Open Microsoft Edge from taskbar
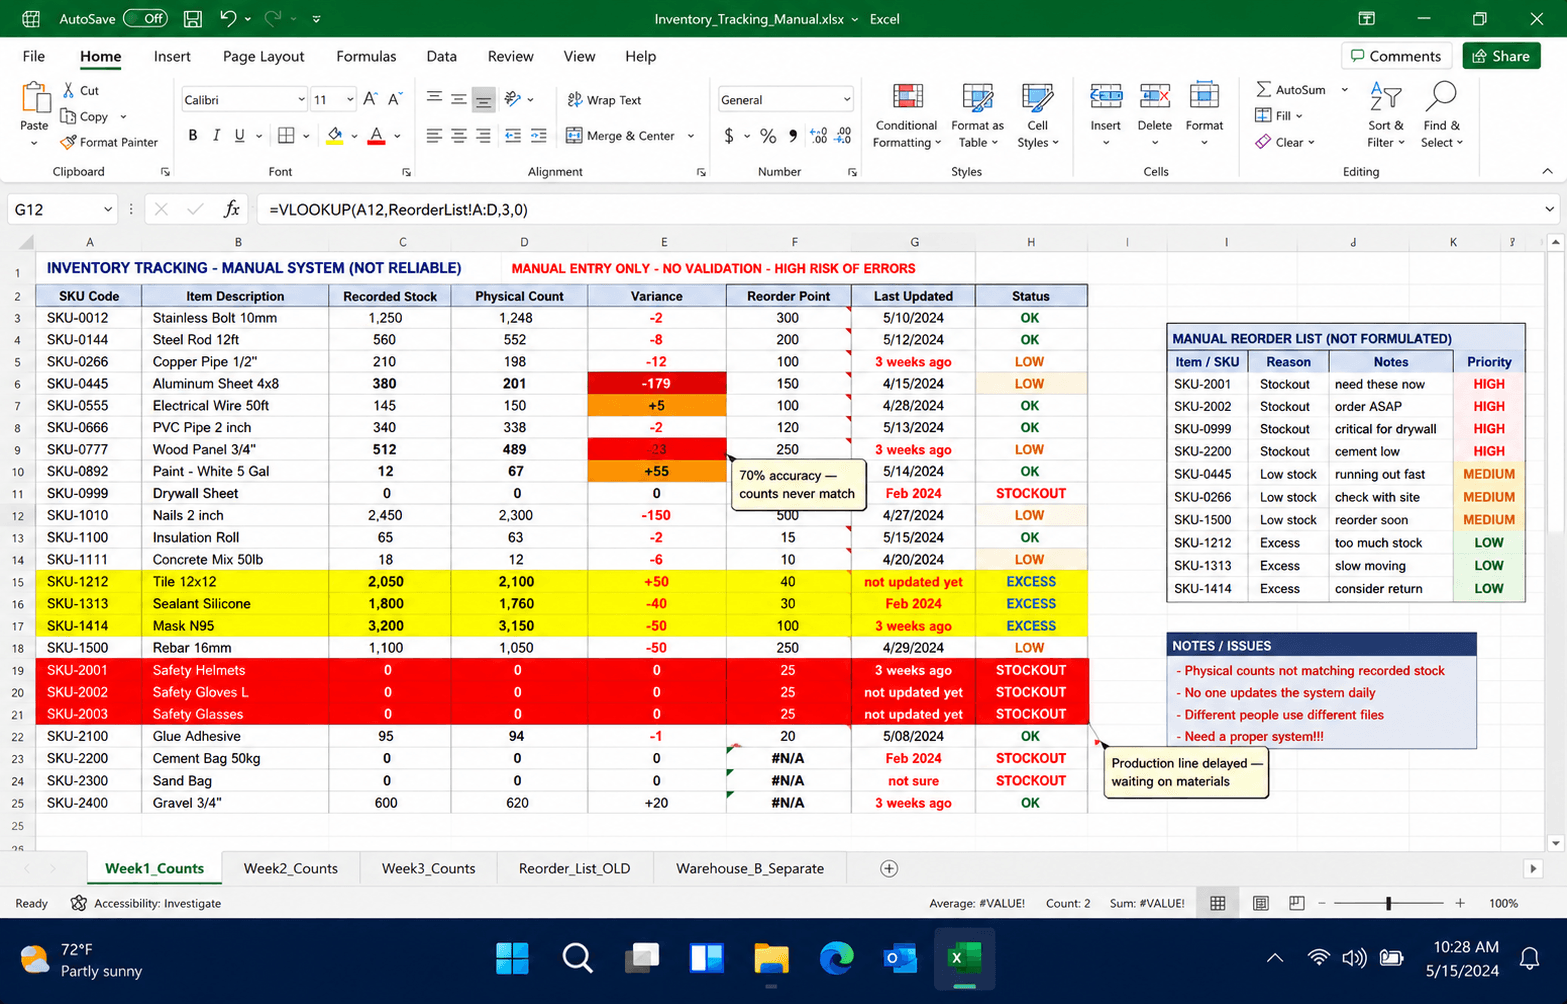Screen dimensions: 1567x1004 pos(836,958)
